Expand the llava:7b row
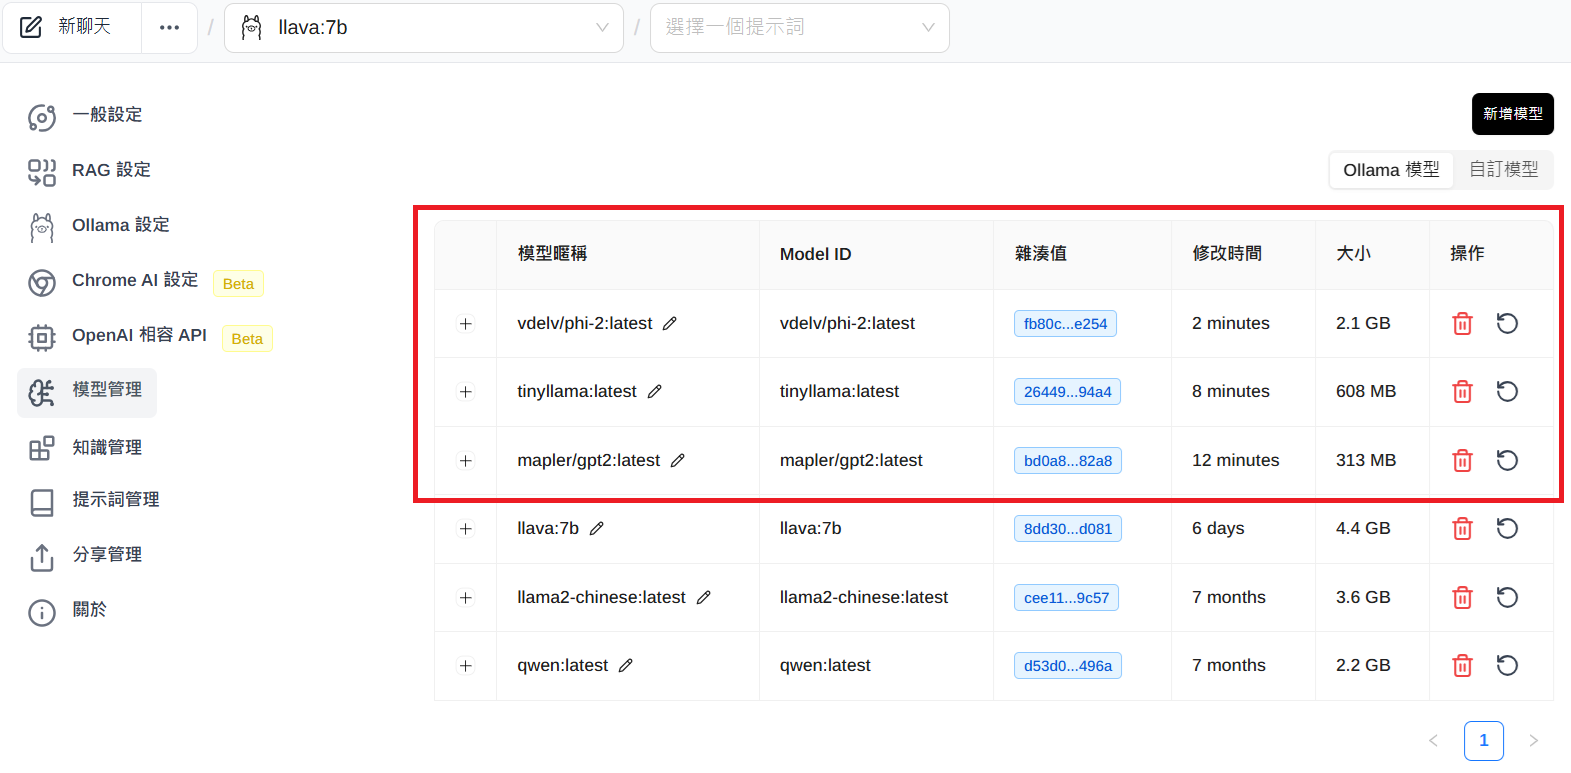Screen dimensions: 1571x773 [465, 528]
